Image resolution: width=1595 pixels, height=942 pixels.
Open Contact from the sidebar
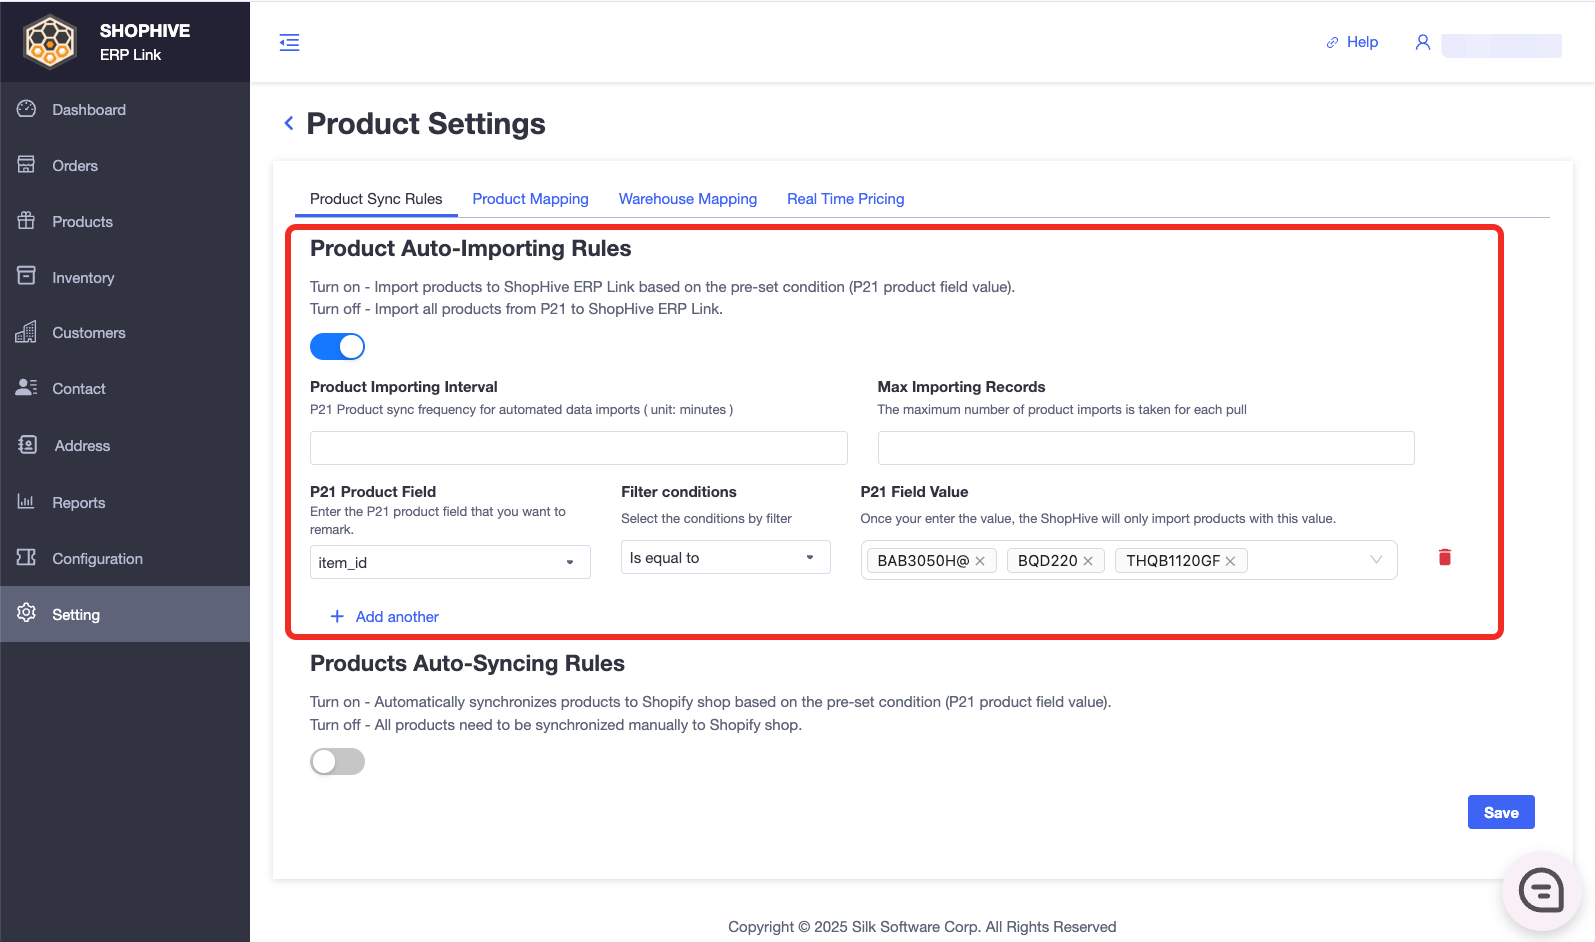click(125, 389)
